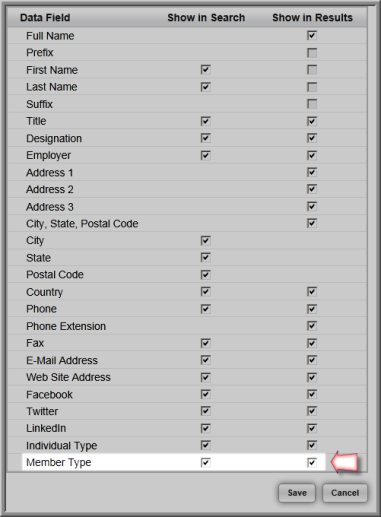Enable Prefix Show in Results checkbox
The height and width of the screenshot is (517, 381).
312,53
